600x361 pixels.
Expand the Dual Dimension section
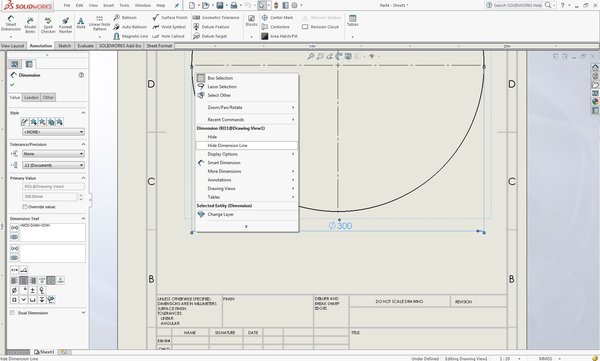pyautogui.click(x=83, y=313)
